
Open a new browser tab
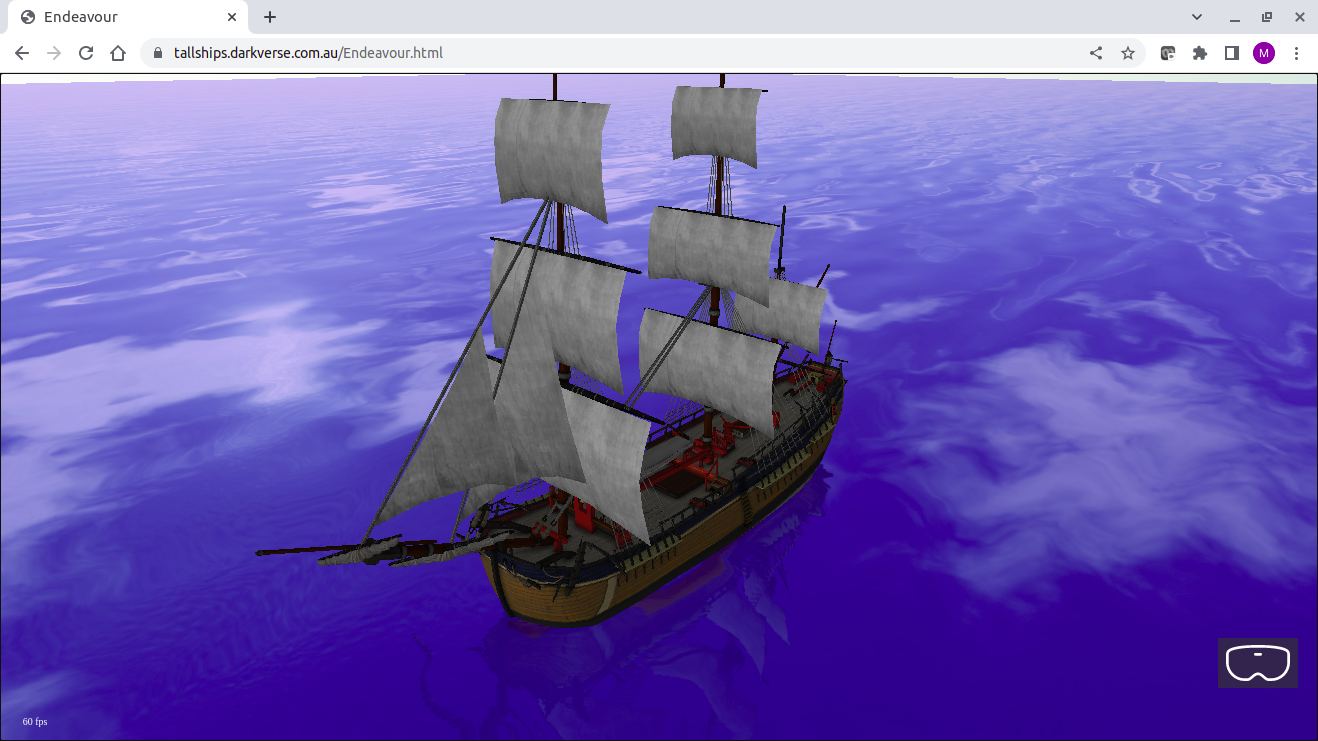(x=270, y=17)
